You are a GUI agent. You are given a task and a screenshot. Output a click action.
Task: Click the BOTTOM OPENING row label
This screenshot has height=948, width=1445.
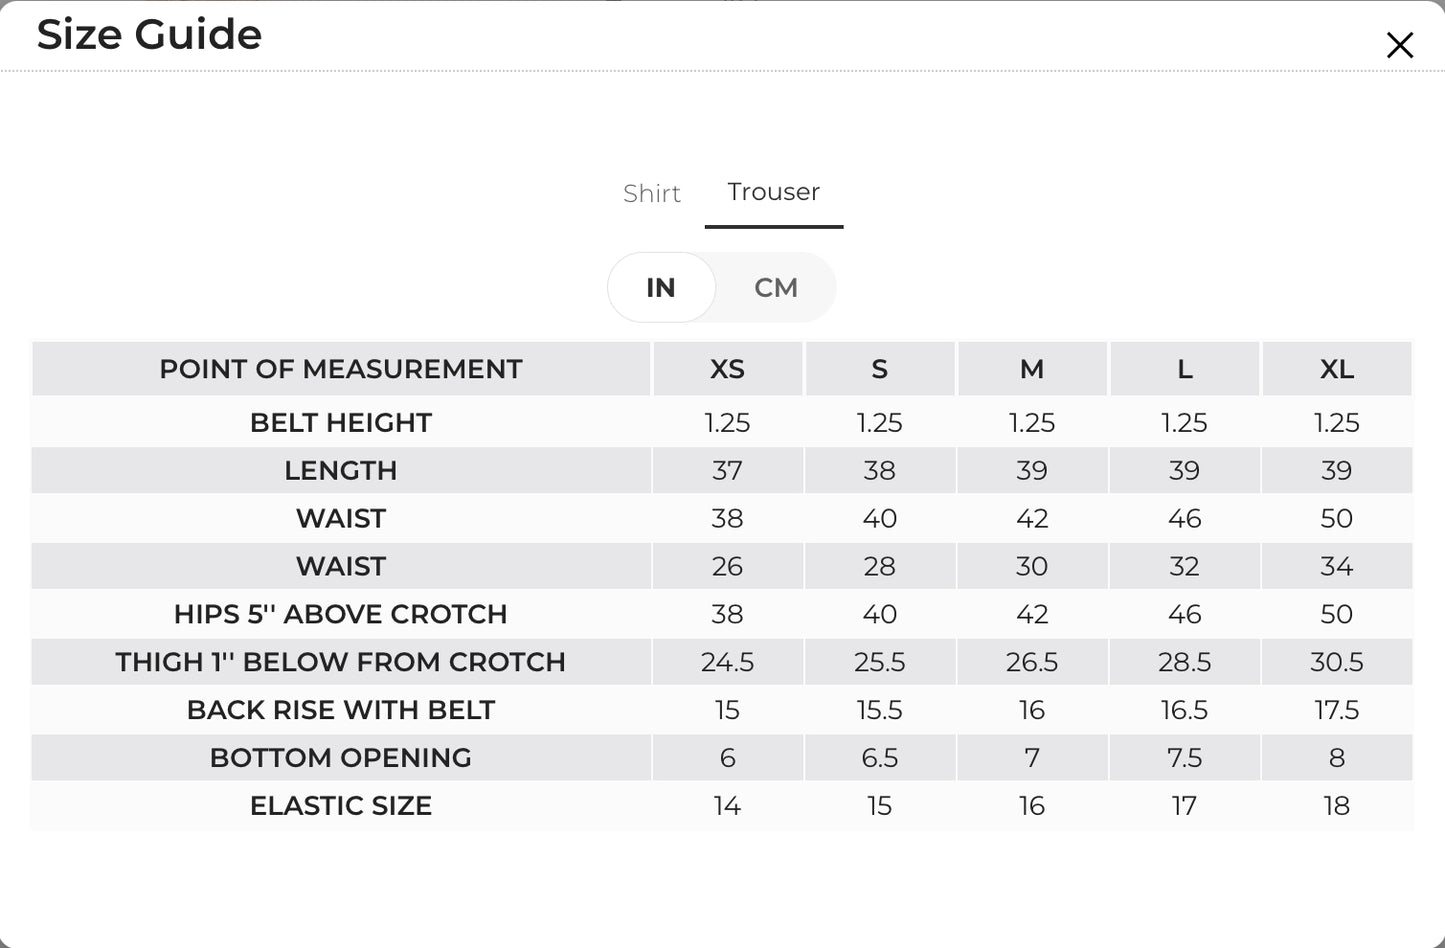coord(341,758)
